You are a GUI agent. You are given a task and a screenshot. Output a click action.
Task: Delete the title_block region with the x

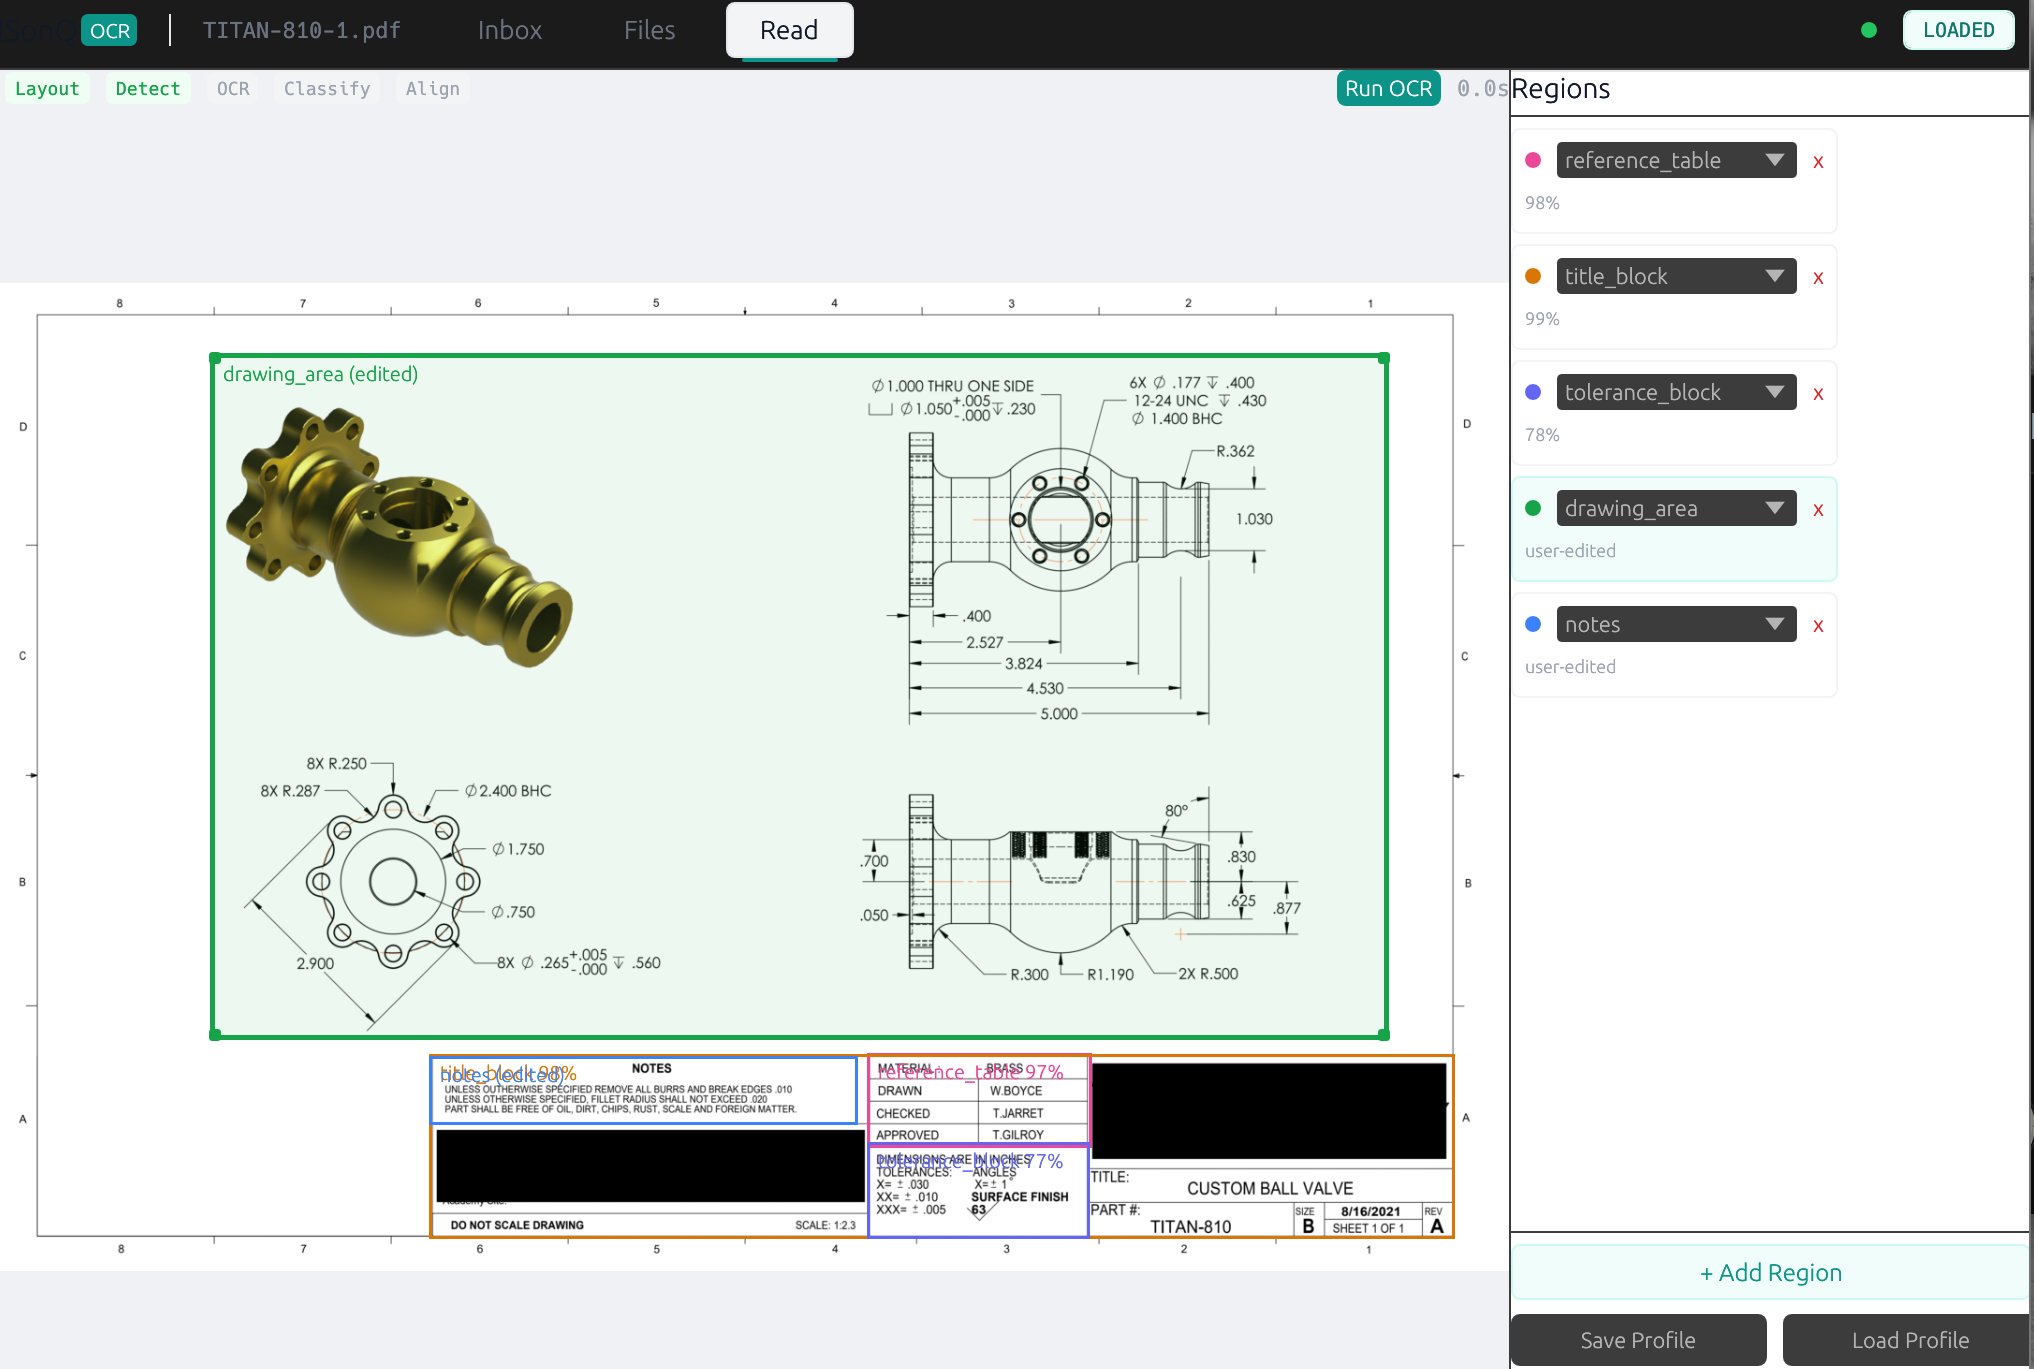click(x=1818, y=278)
